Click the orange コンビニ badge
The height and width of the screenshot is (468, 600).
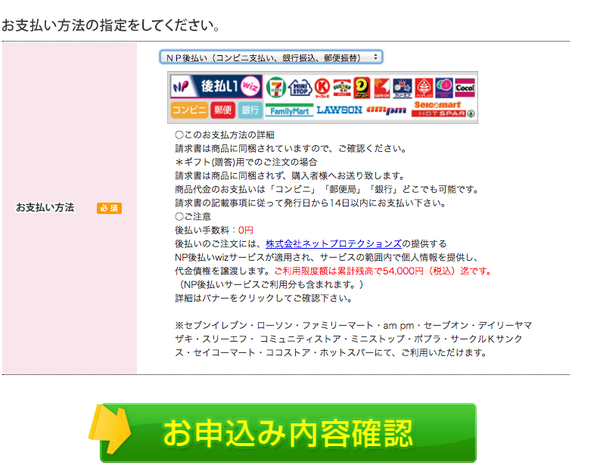coord(189,110)
